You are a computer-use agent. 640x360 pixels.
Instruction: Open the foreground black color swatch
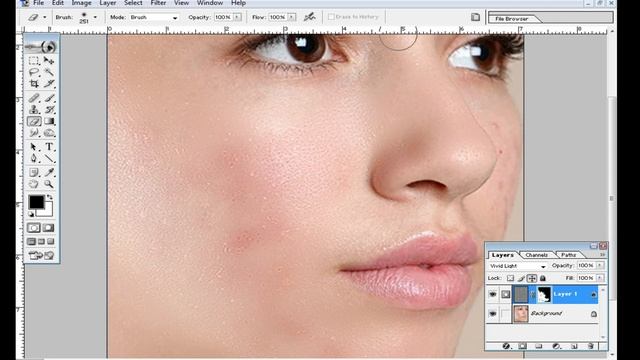click(36, 202)
